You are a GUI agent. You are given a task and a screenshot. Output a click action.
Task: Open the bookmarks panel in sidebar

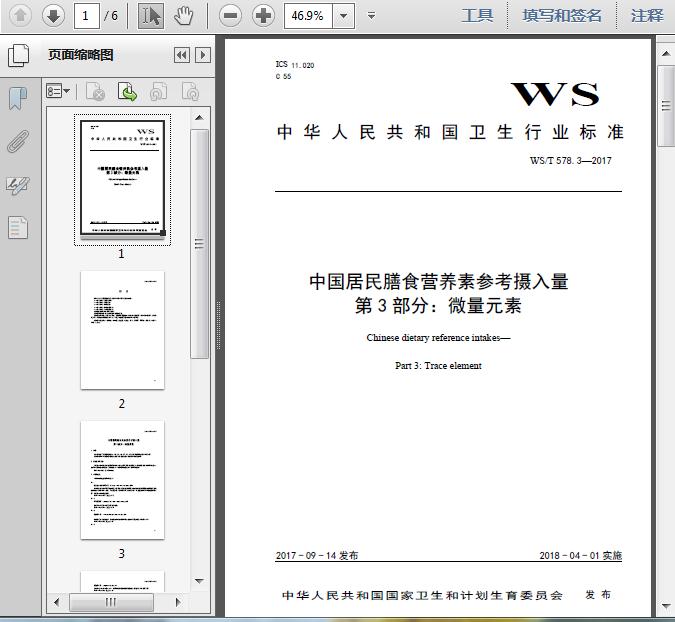[18, 98]
